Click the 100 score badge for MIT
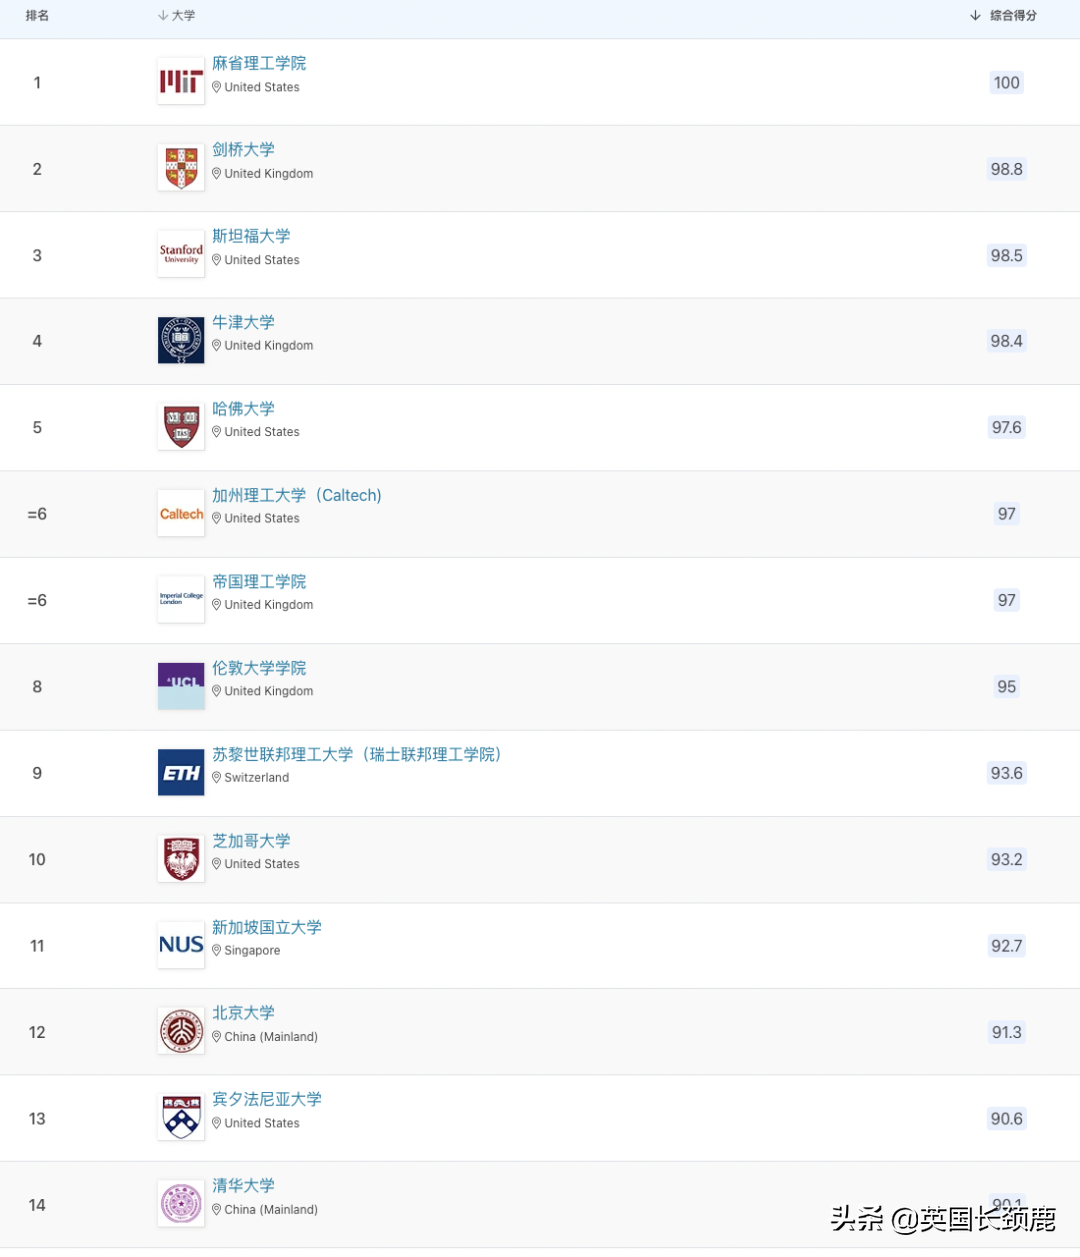 pos(1006,82)
